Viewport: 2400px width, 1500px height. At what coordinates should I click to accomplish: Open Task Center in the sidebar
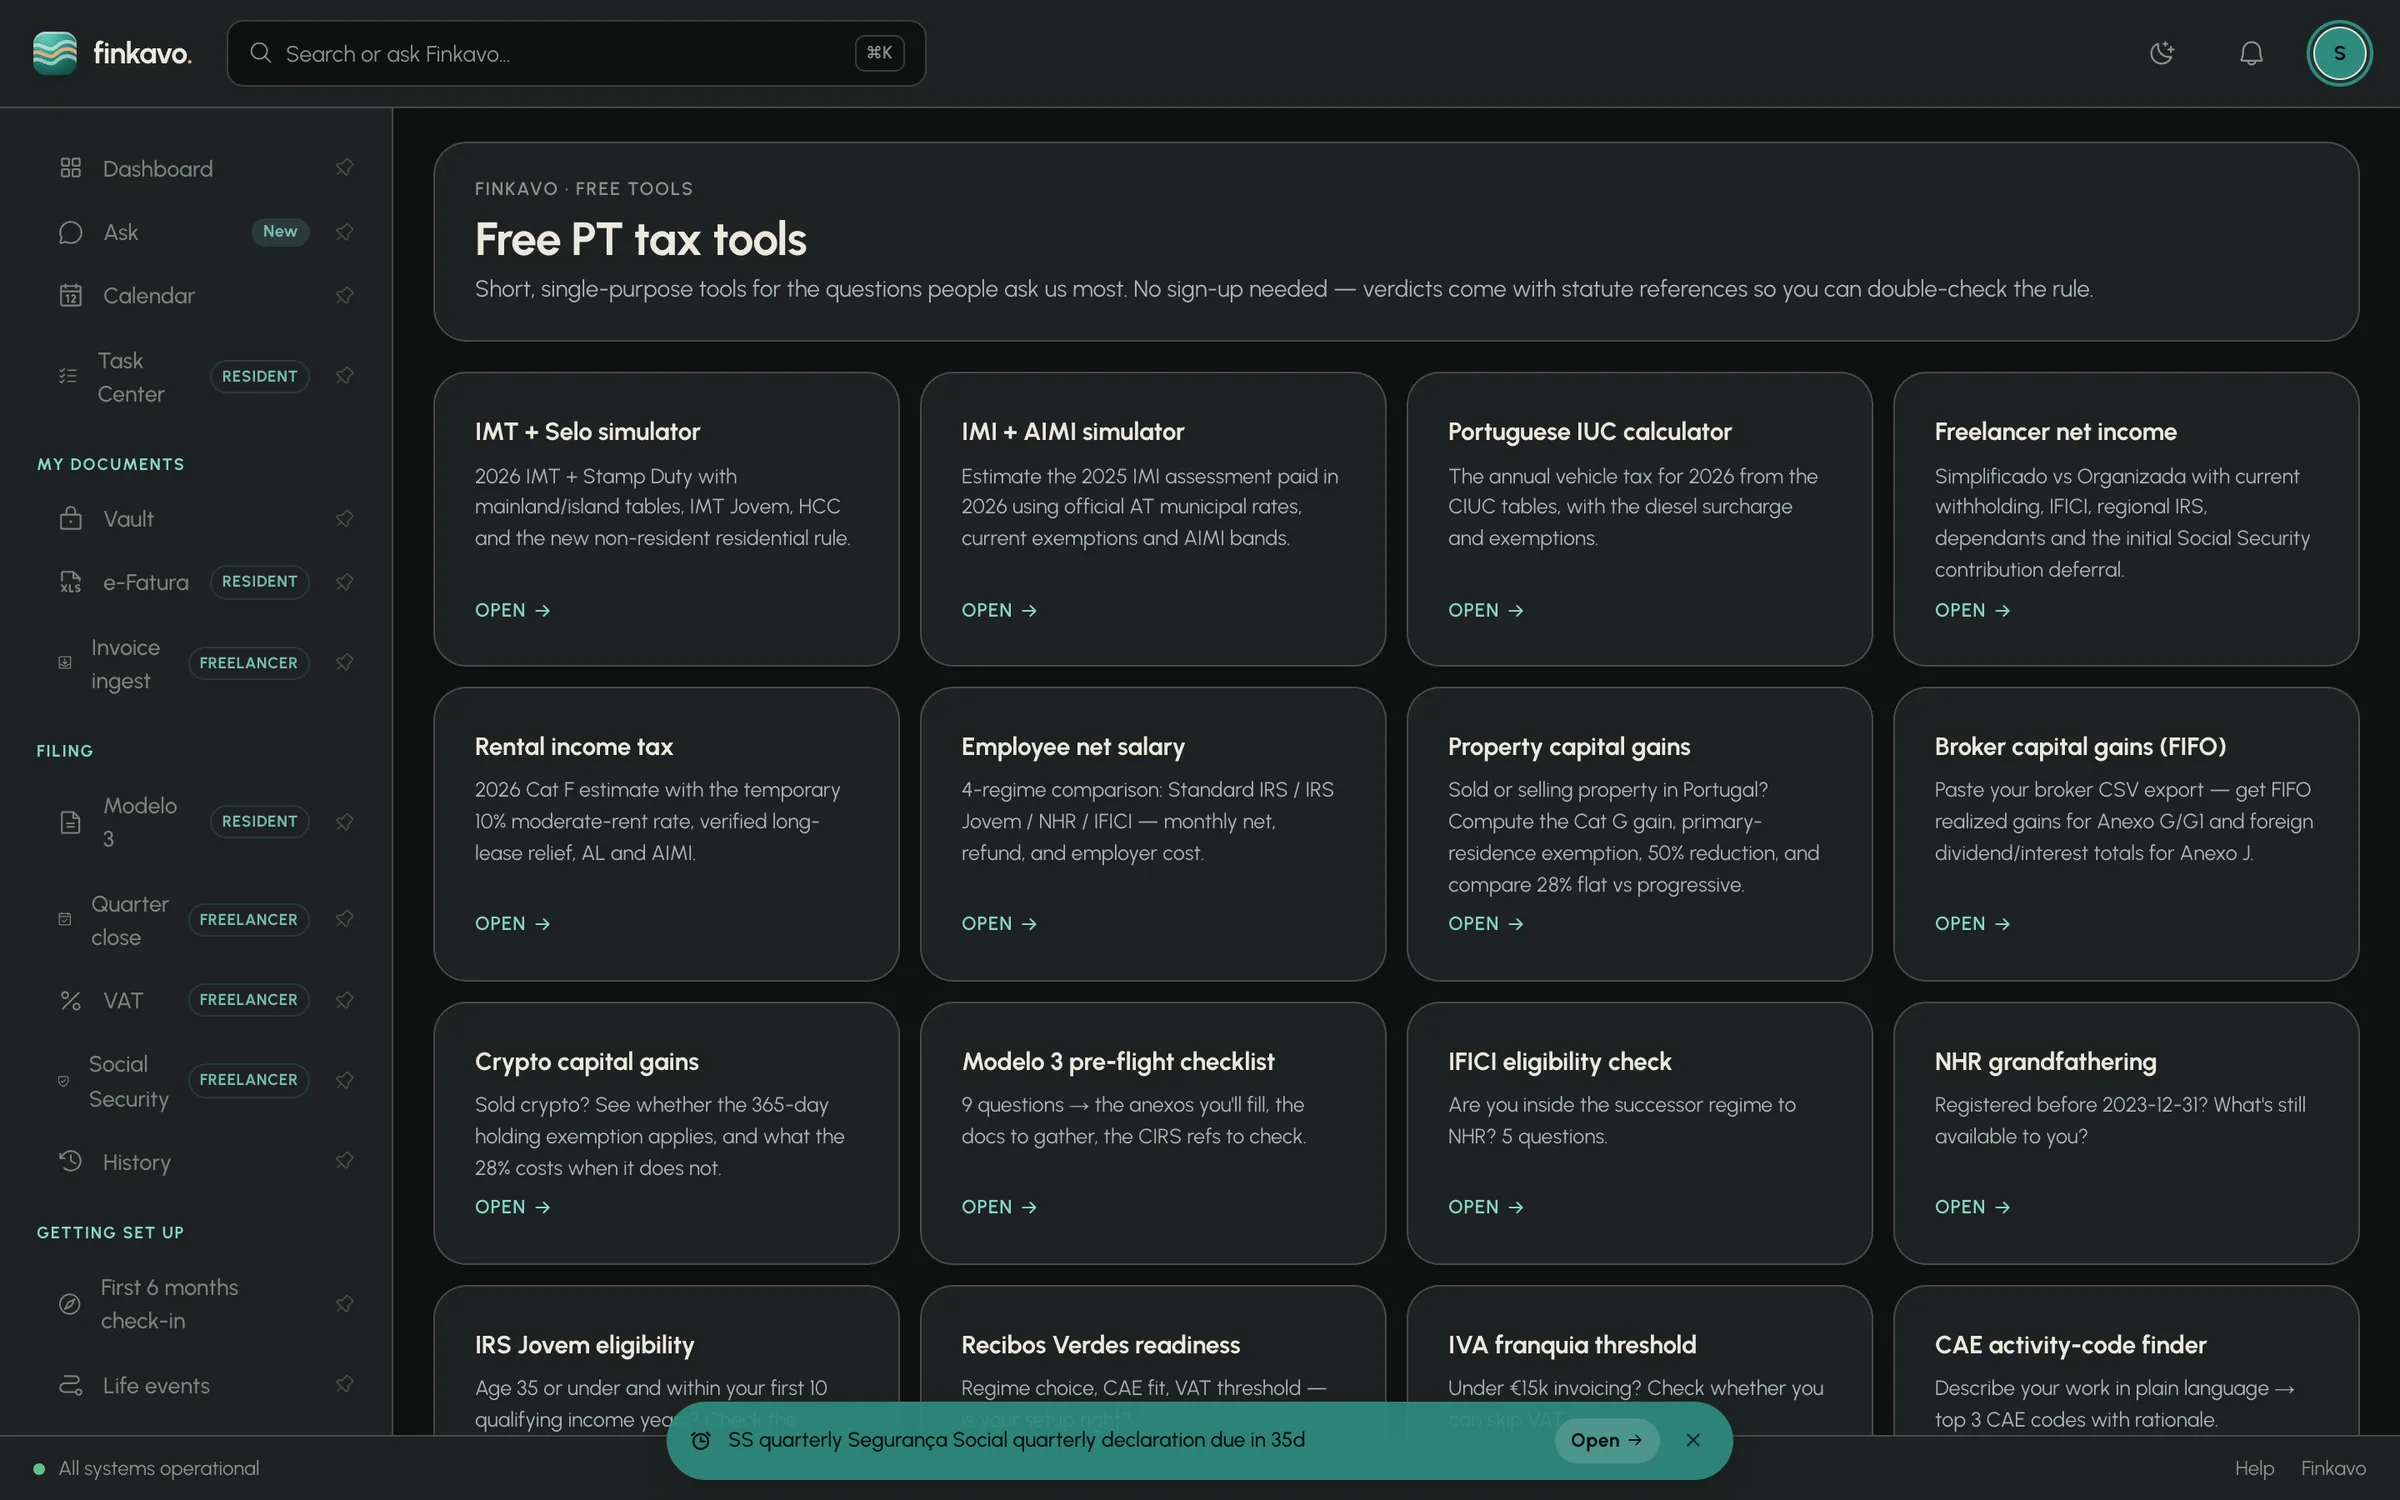(x=130, y=376)
